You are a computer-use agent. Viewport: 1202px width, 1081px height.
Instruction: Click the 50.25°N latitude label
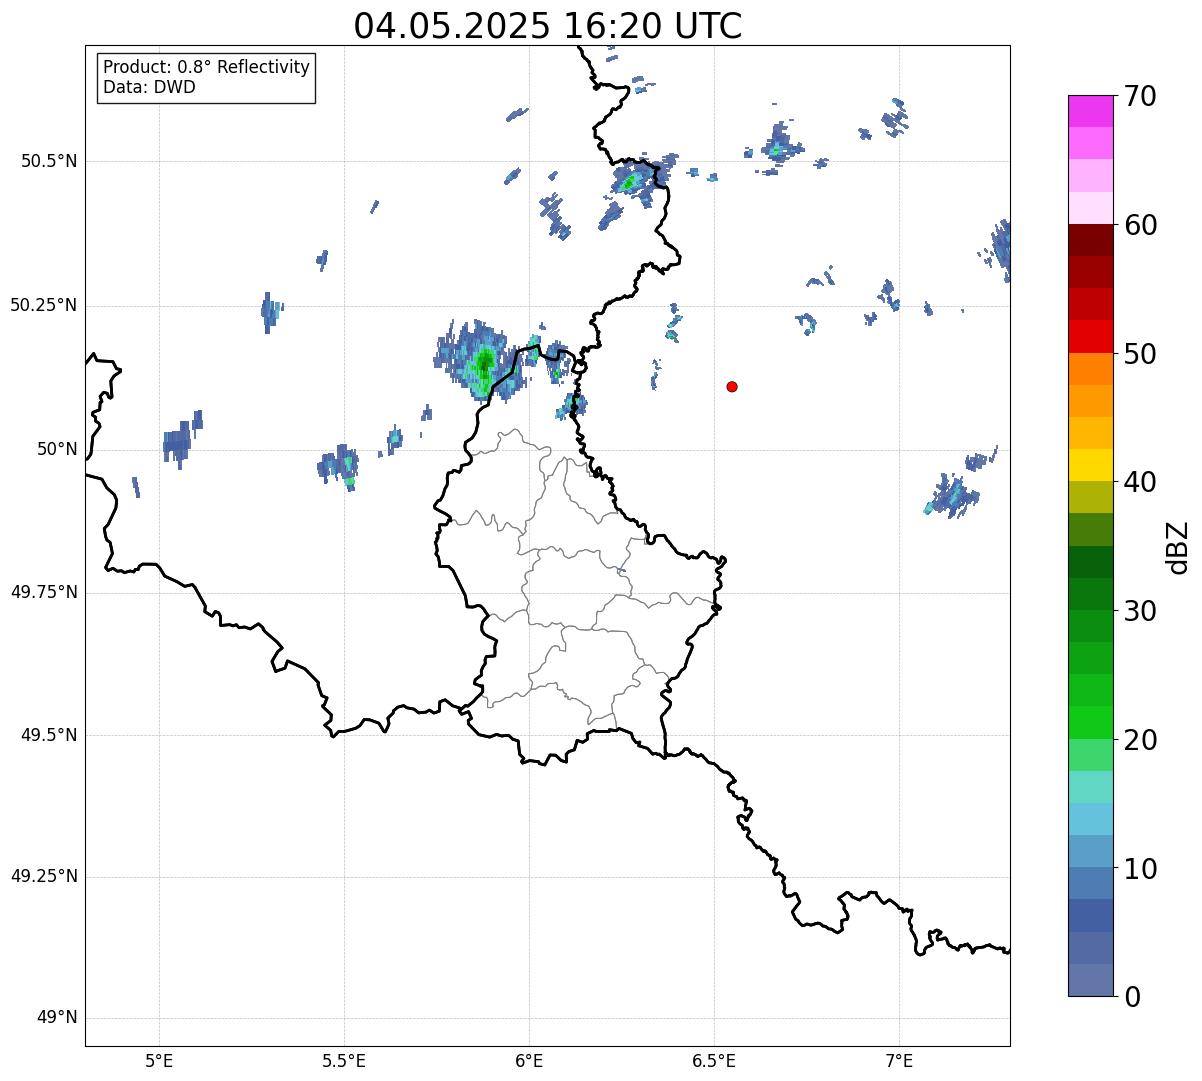tap(44, 305)
